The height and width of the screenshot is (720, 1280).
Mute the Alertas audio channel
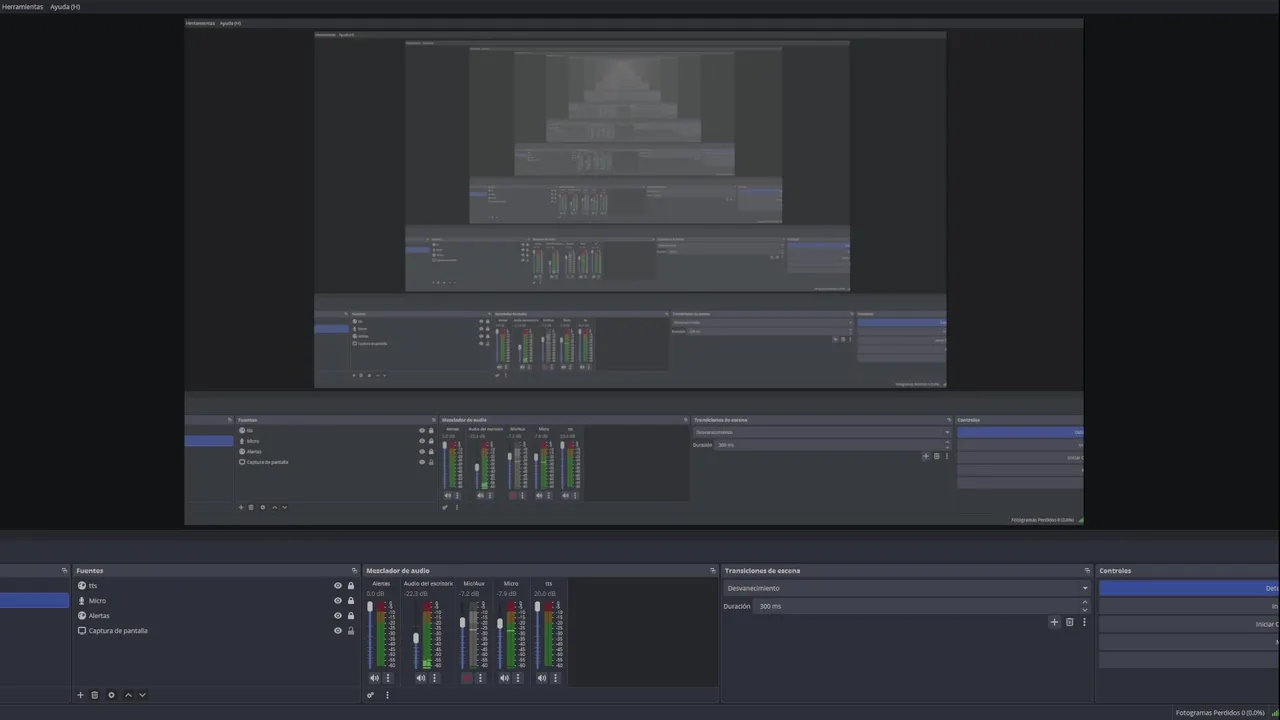point(374,678)
